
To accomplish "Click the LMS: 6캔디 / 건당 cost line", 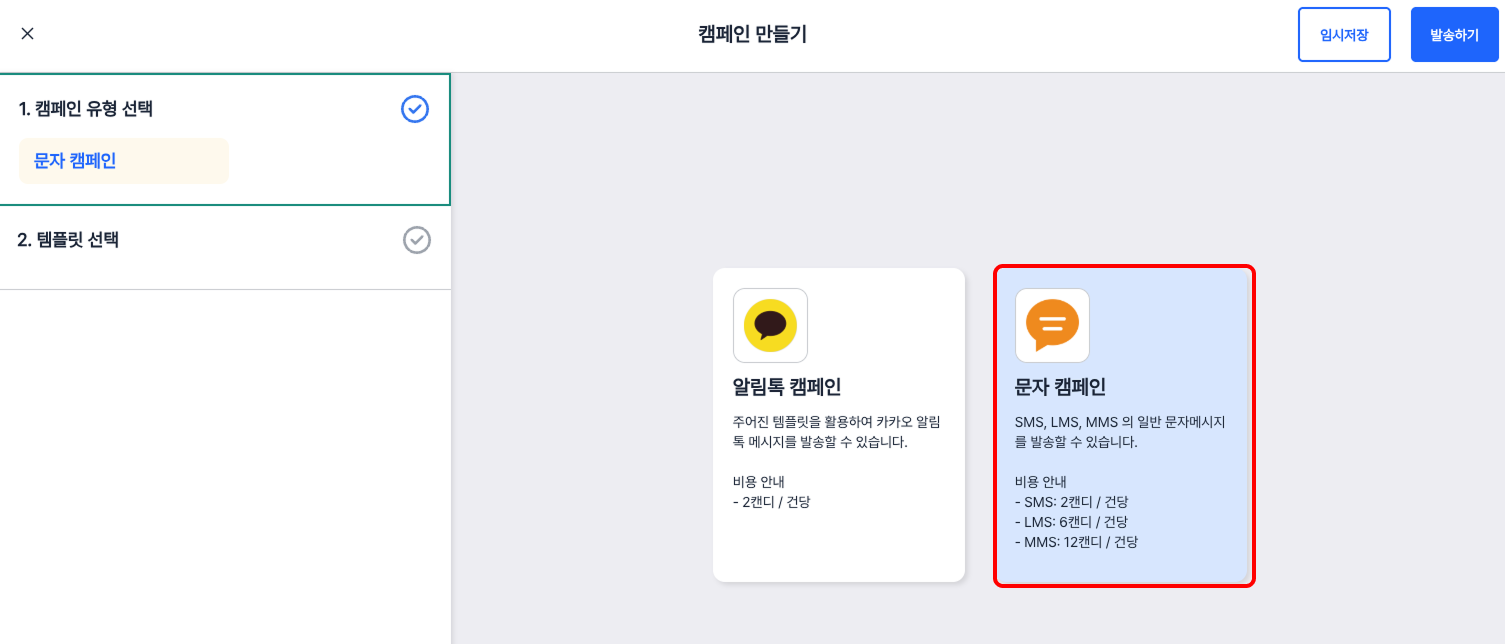I will click(x=1071, y=522).
